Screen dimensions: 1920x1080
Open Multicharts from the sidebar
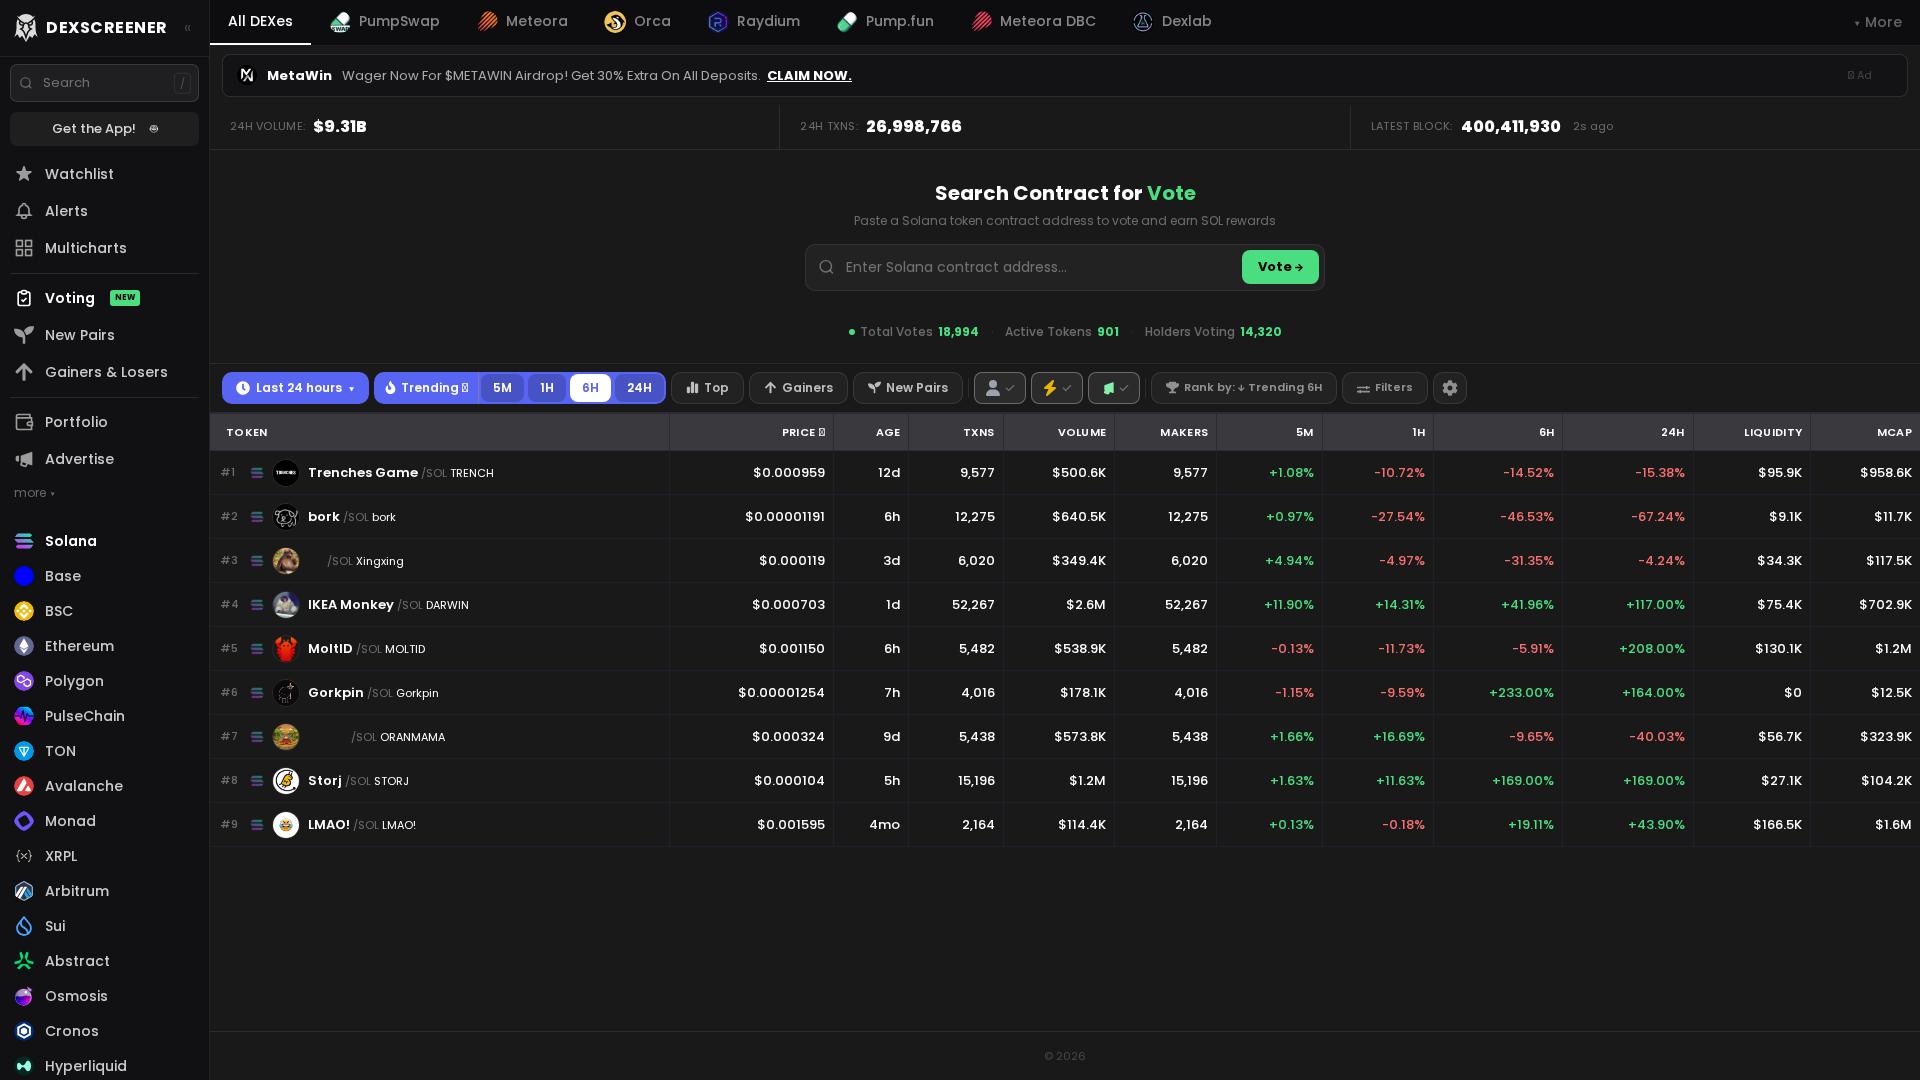click(x=86, y=247)
